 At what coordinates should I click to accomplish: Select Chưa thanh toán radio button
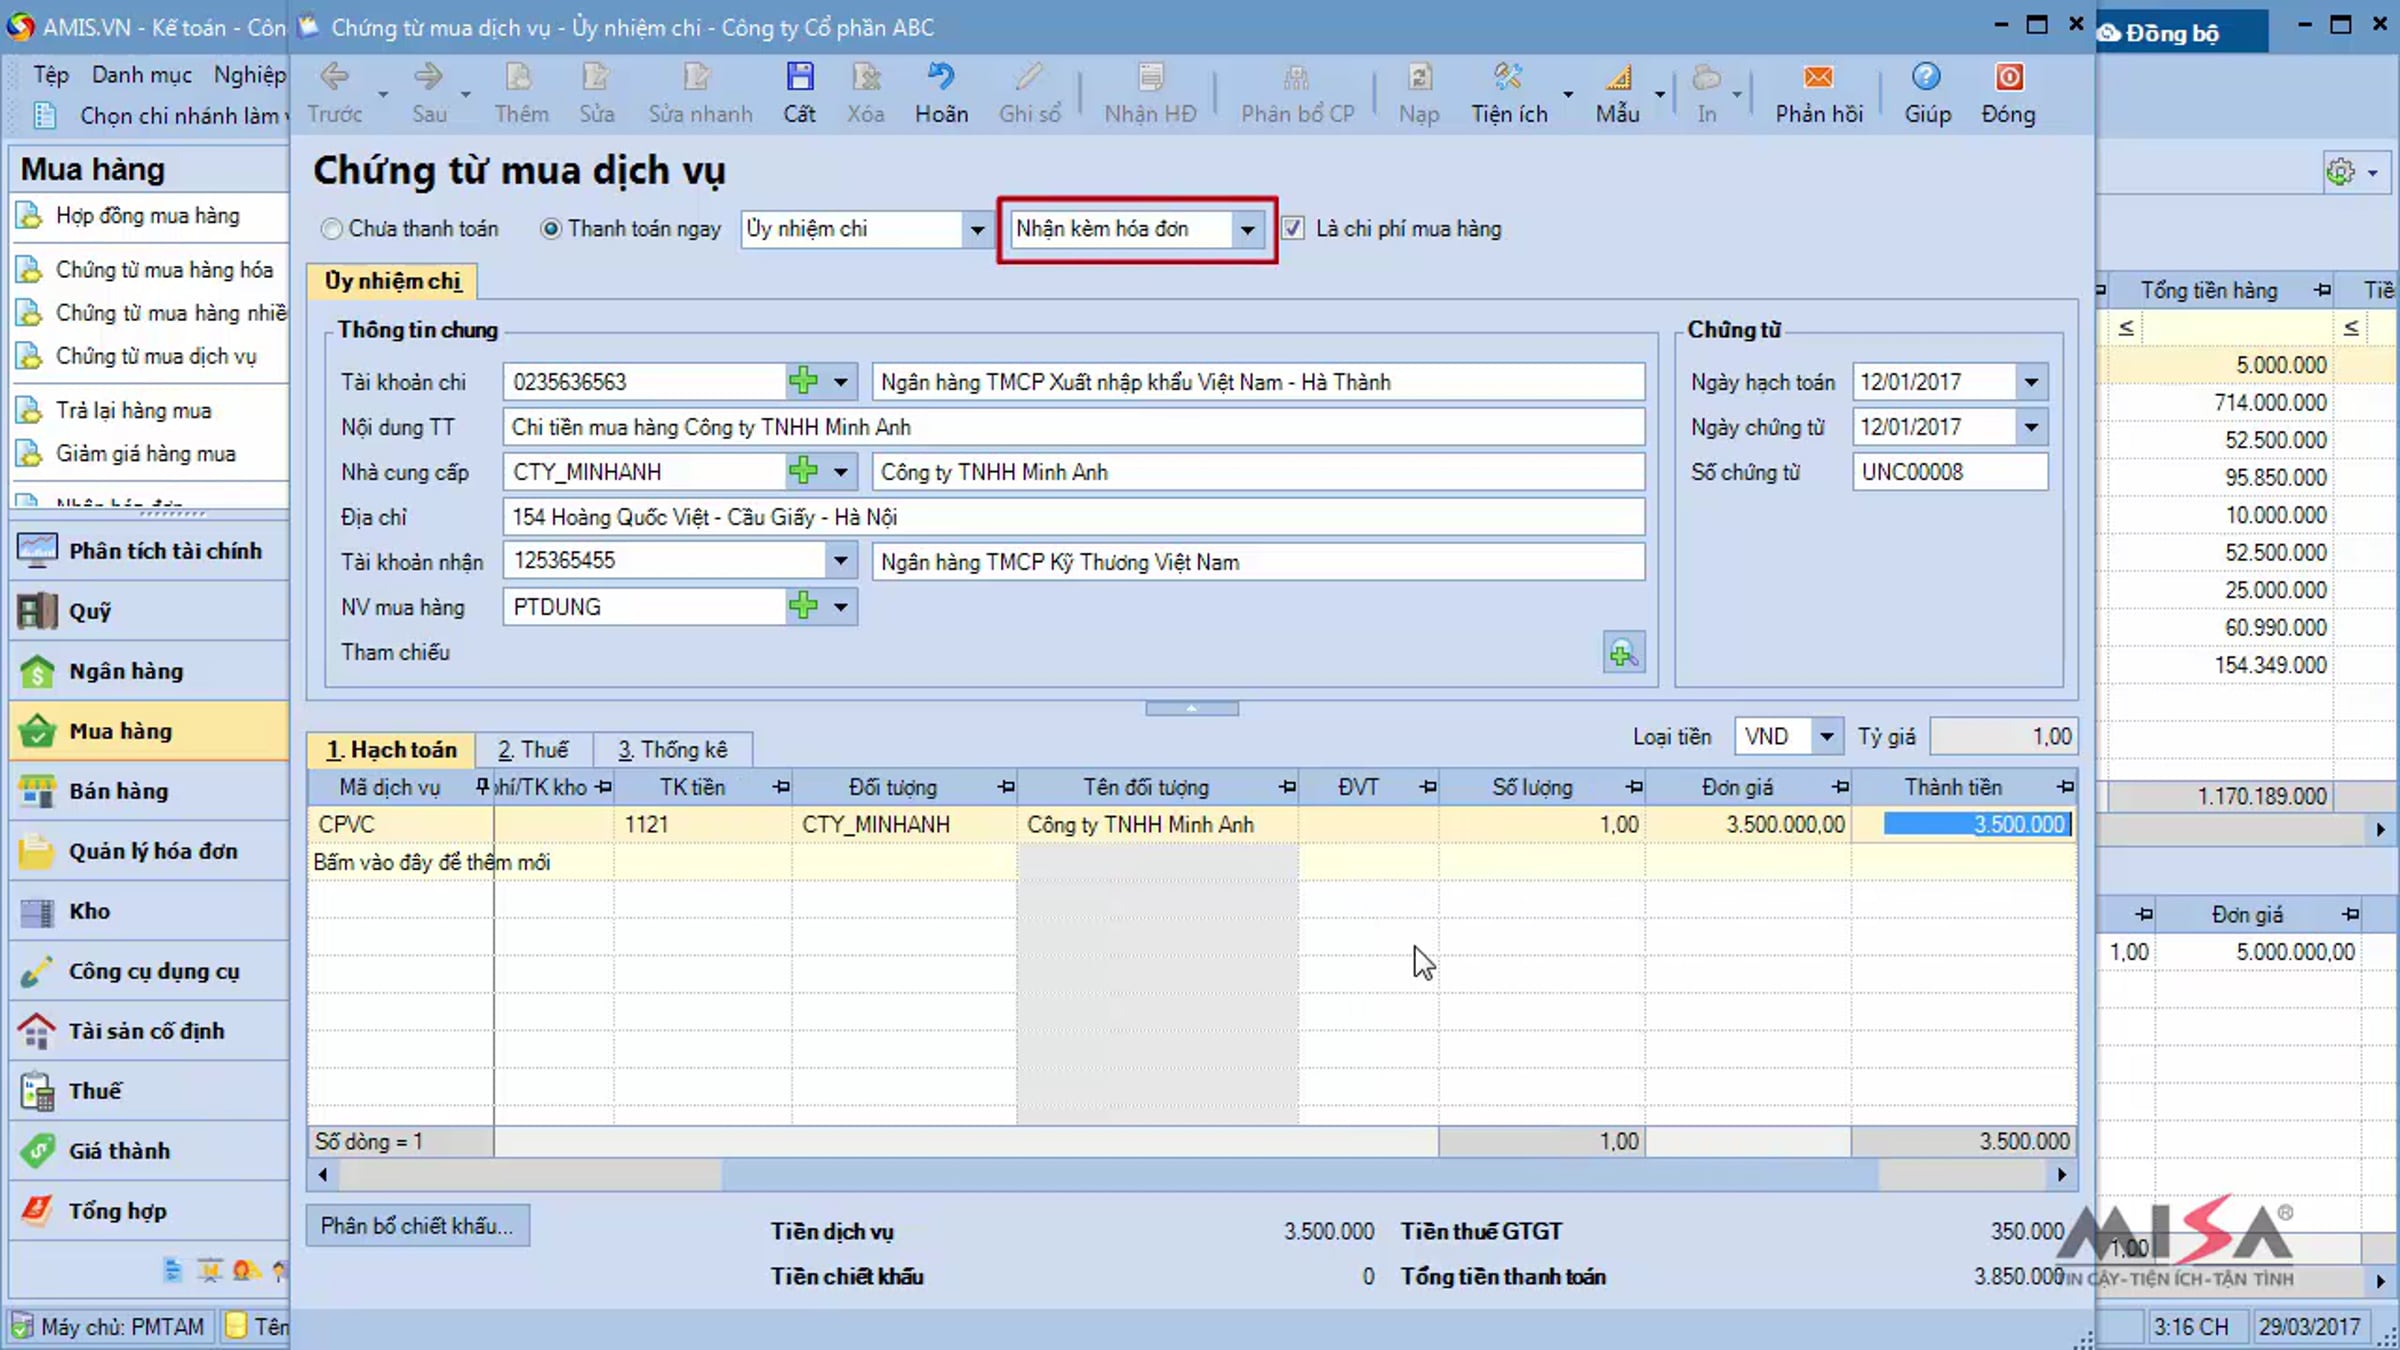coord(332,229)
